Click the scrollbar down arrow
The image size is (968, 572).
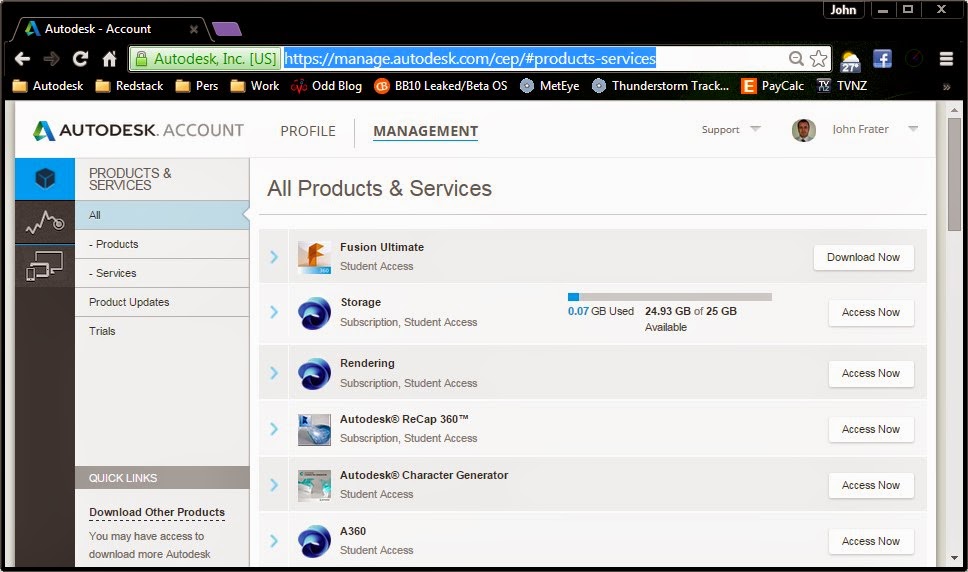coord(954,558)
